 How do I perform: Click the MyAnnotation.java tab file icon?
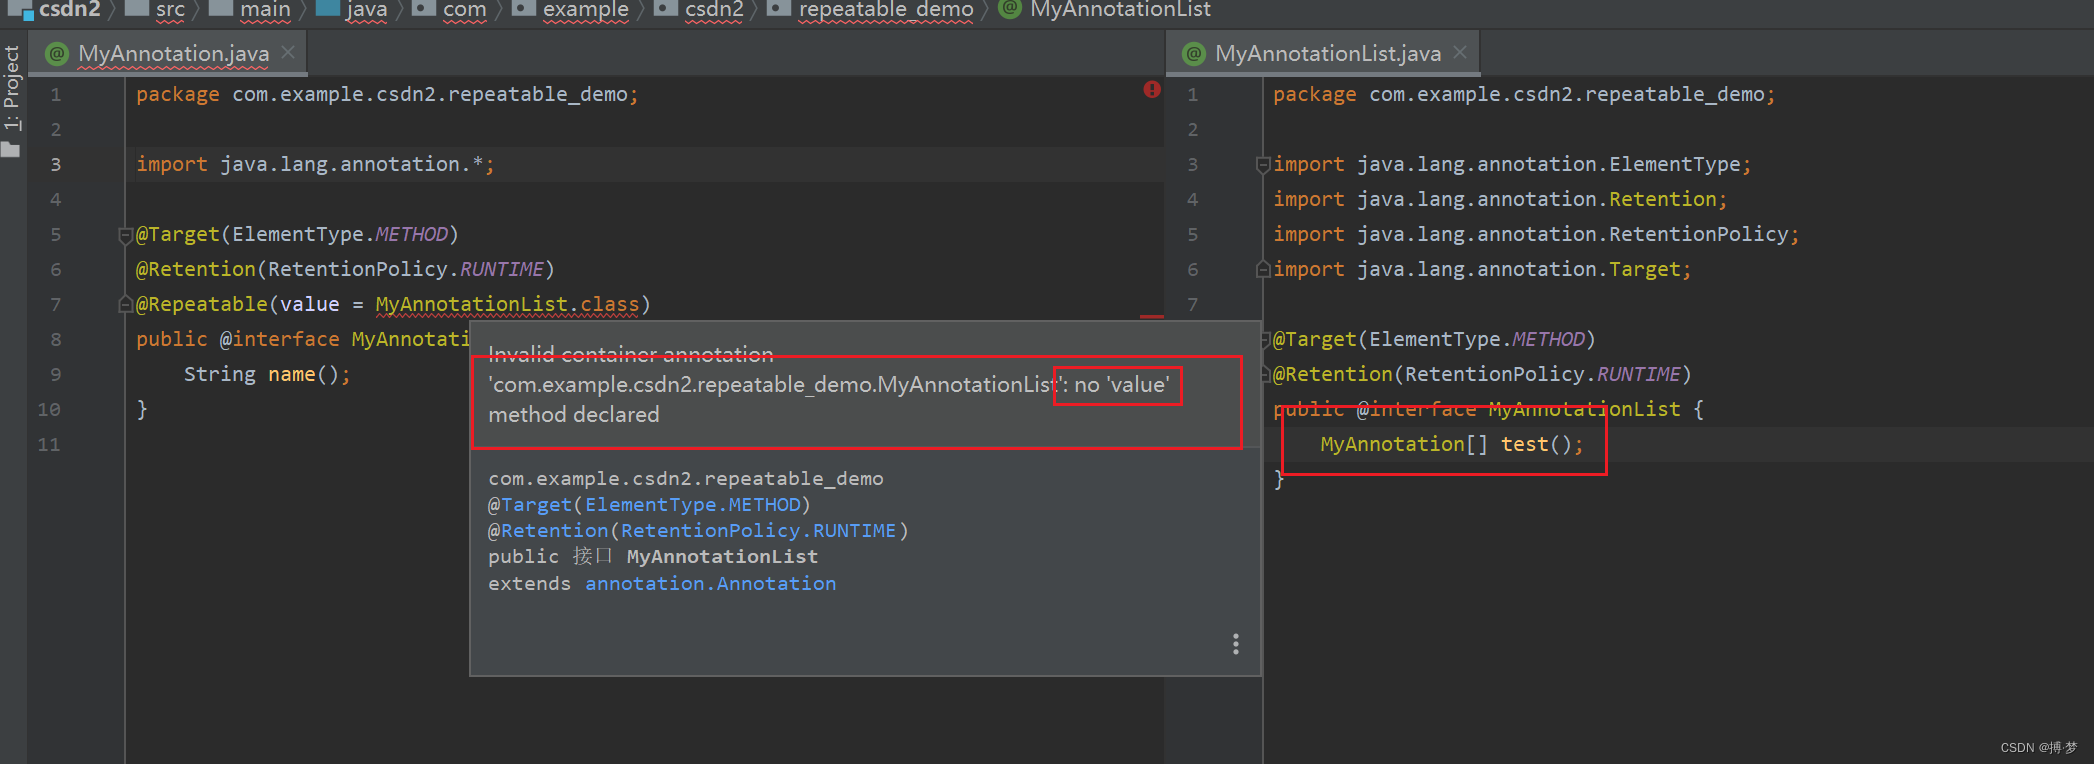(x=57, y=54)
